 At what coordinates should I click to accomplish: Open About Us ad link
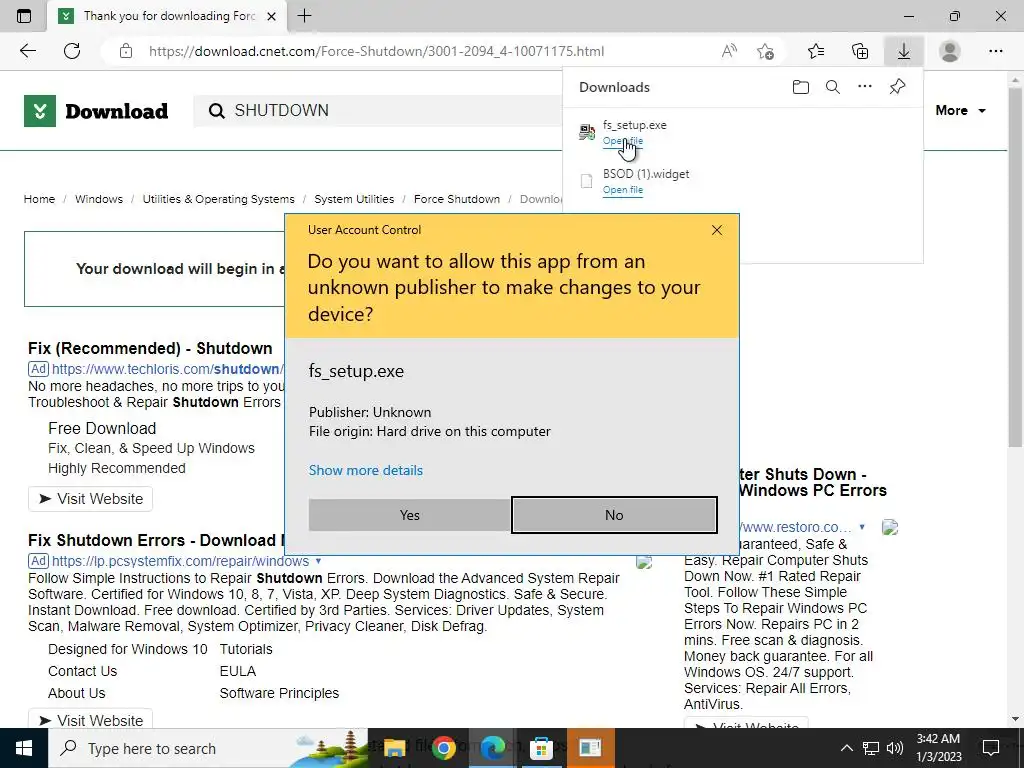click(x=76, y=693)
